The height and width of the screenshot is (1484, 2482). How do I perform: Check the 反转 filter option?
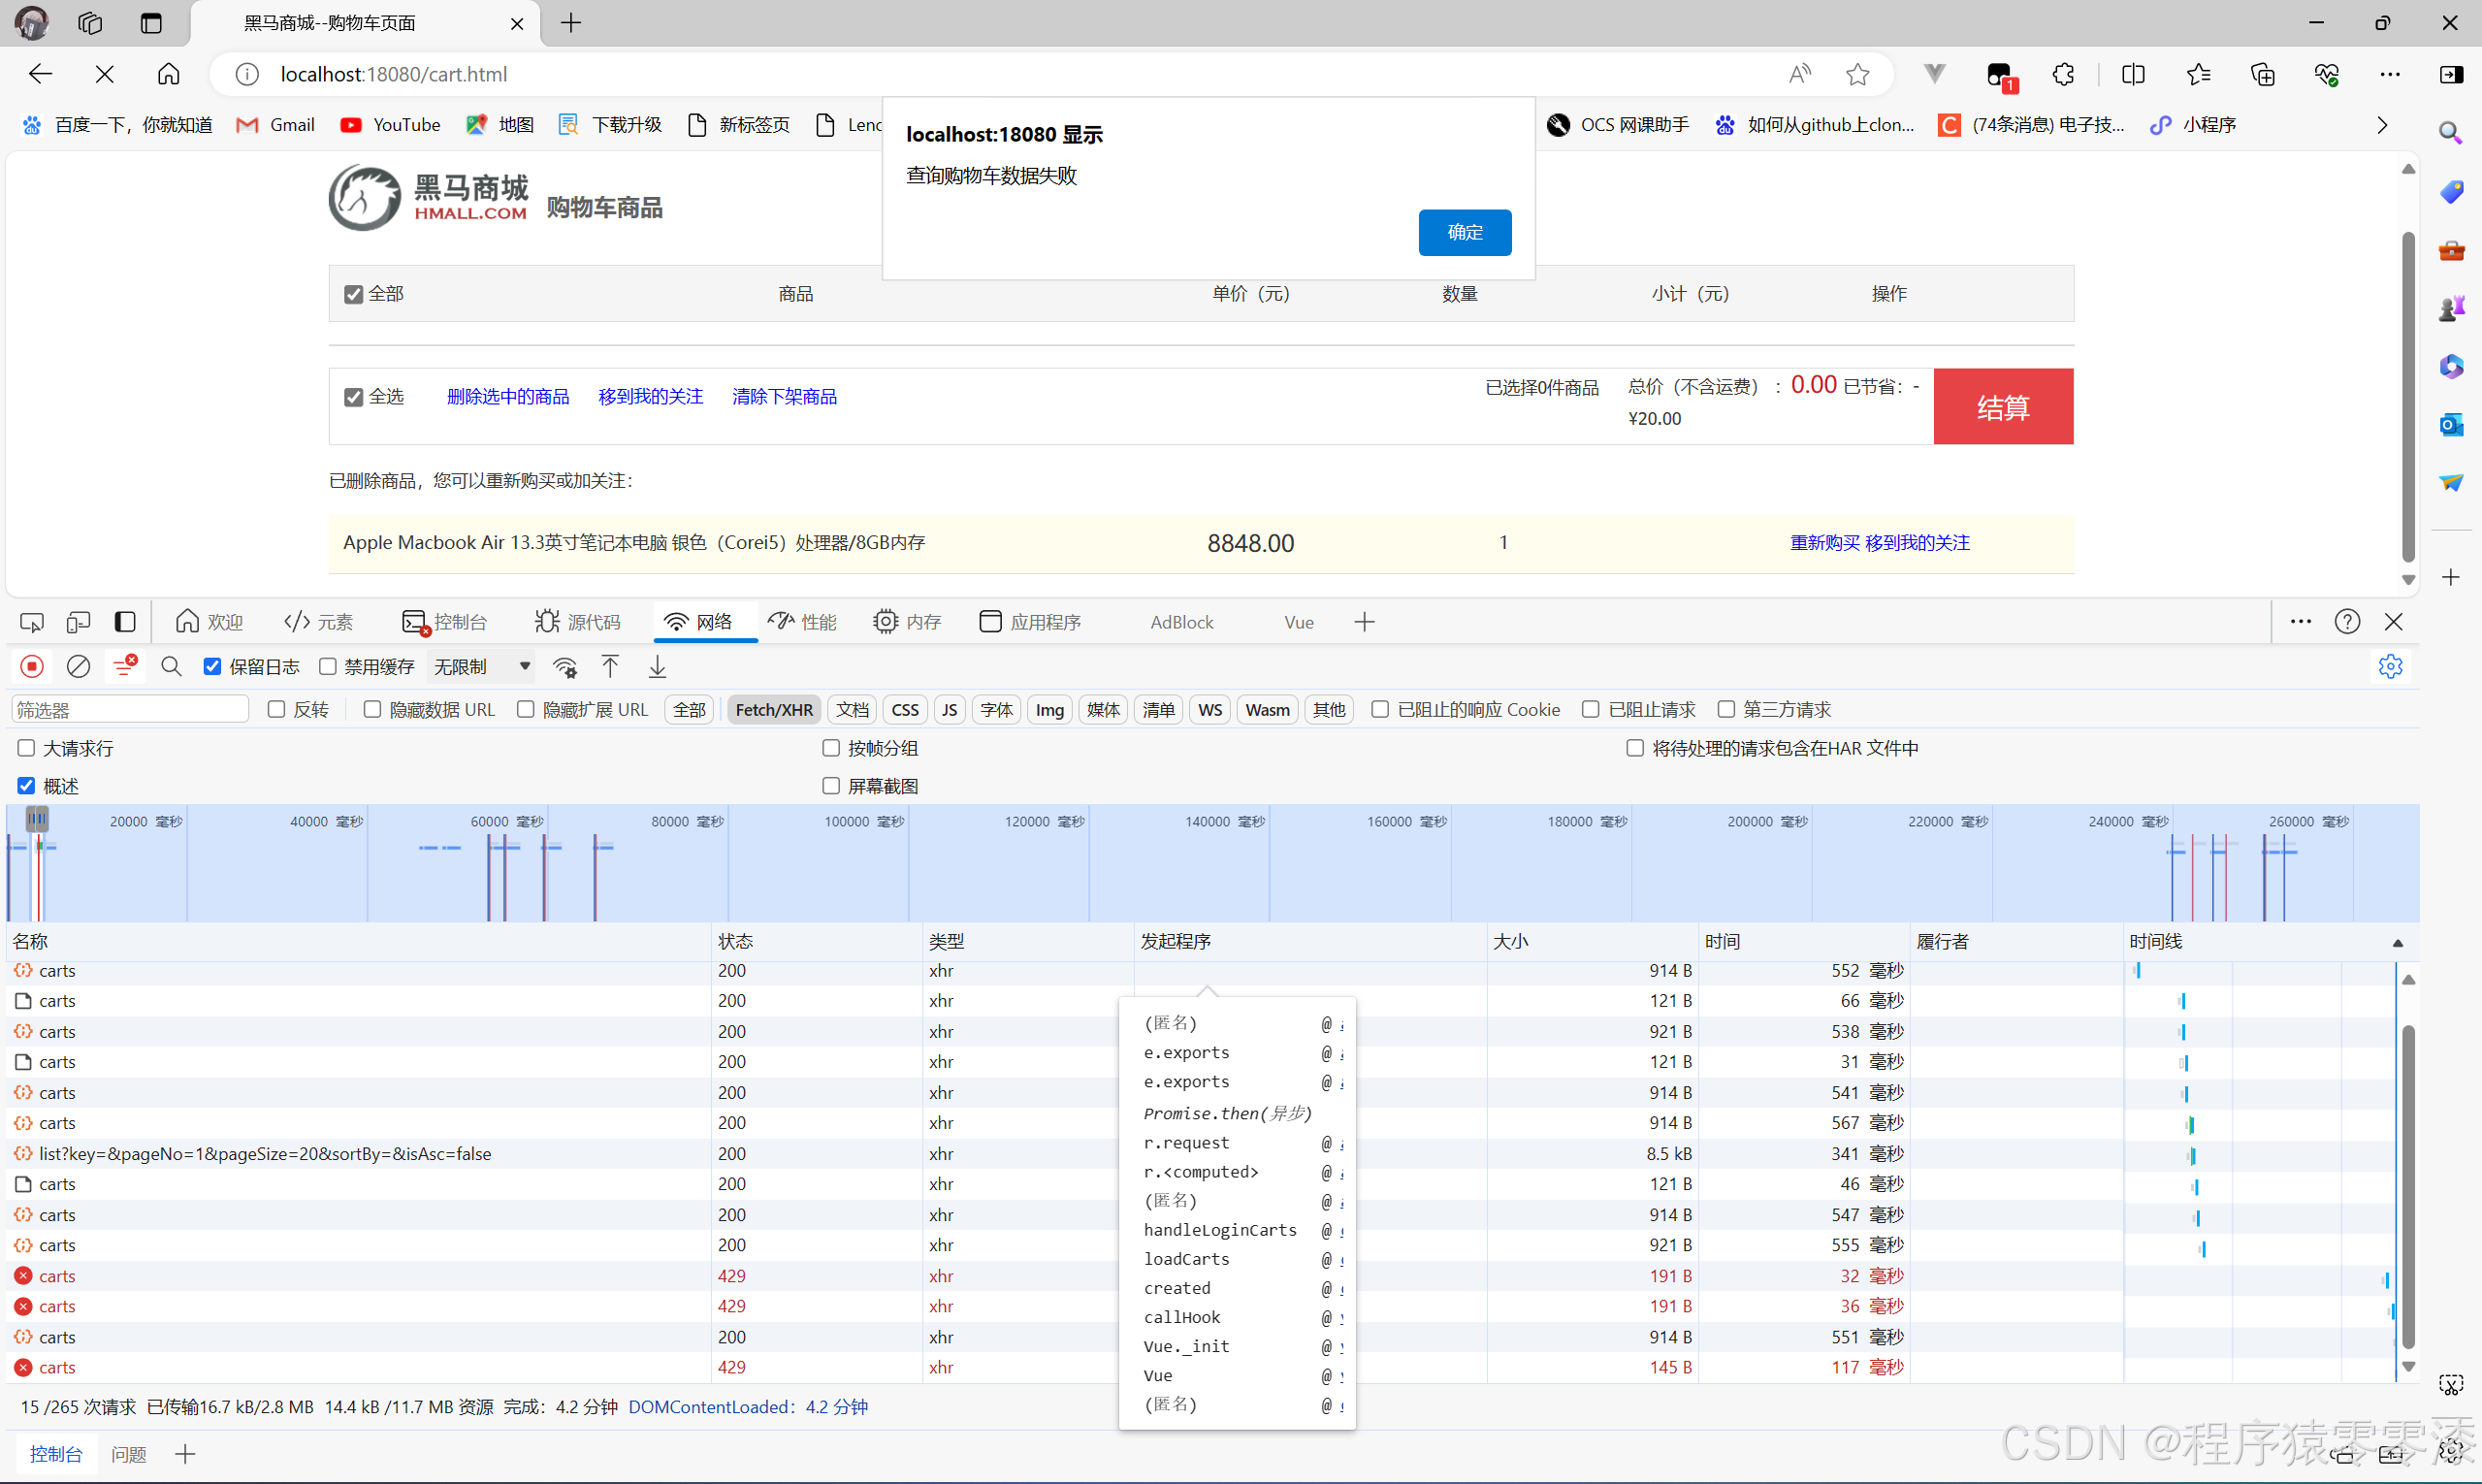click(276, 709)
